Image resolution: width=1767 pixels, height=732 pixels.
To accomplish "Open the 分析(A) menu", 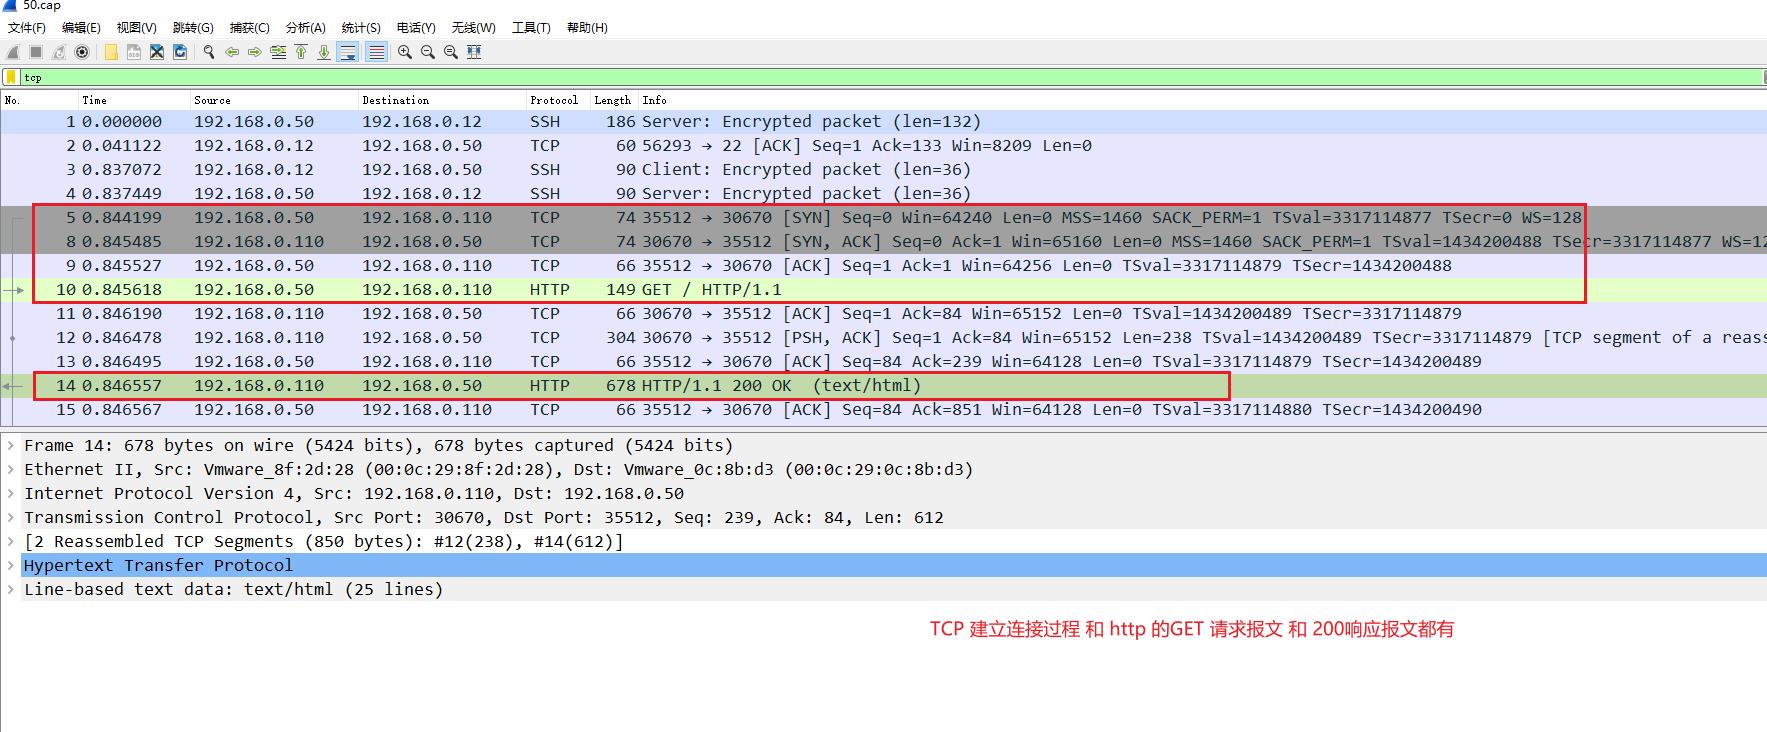I will point(306,28).
